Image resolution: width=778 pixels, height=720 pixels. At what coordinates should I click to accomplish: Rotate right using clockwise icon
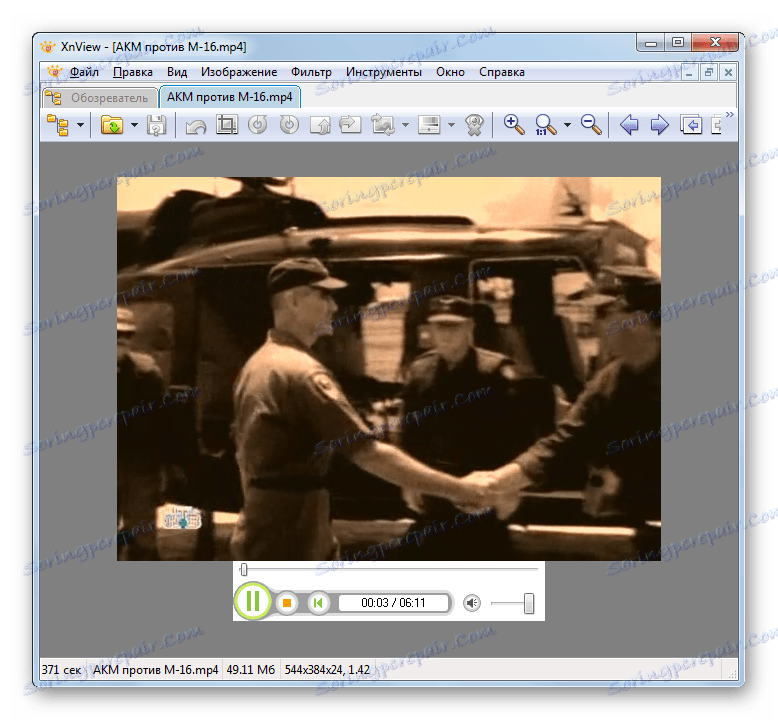pos(289,125)
